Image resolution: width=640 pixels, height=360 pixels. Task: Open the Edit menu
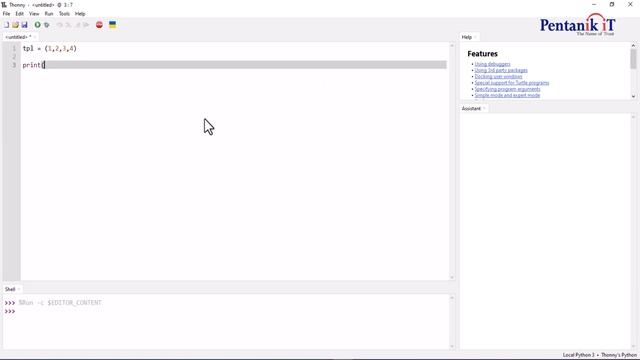tap(19, 13)
